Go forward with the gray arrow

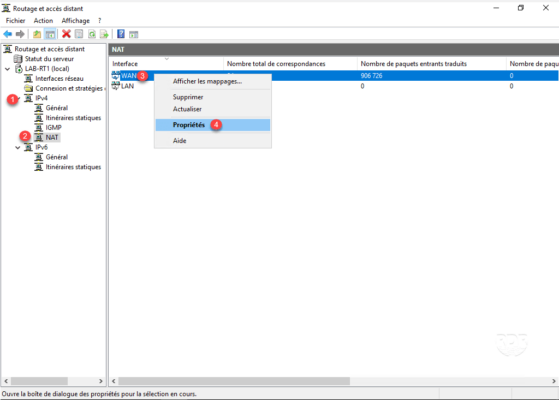(x=20, y=34)
